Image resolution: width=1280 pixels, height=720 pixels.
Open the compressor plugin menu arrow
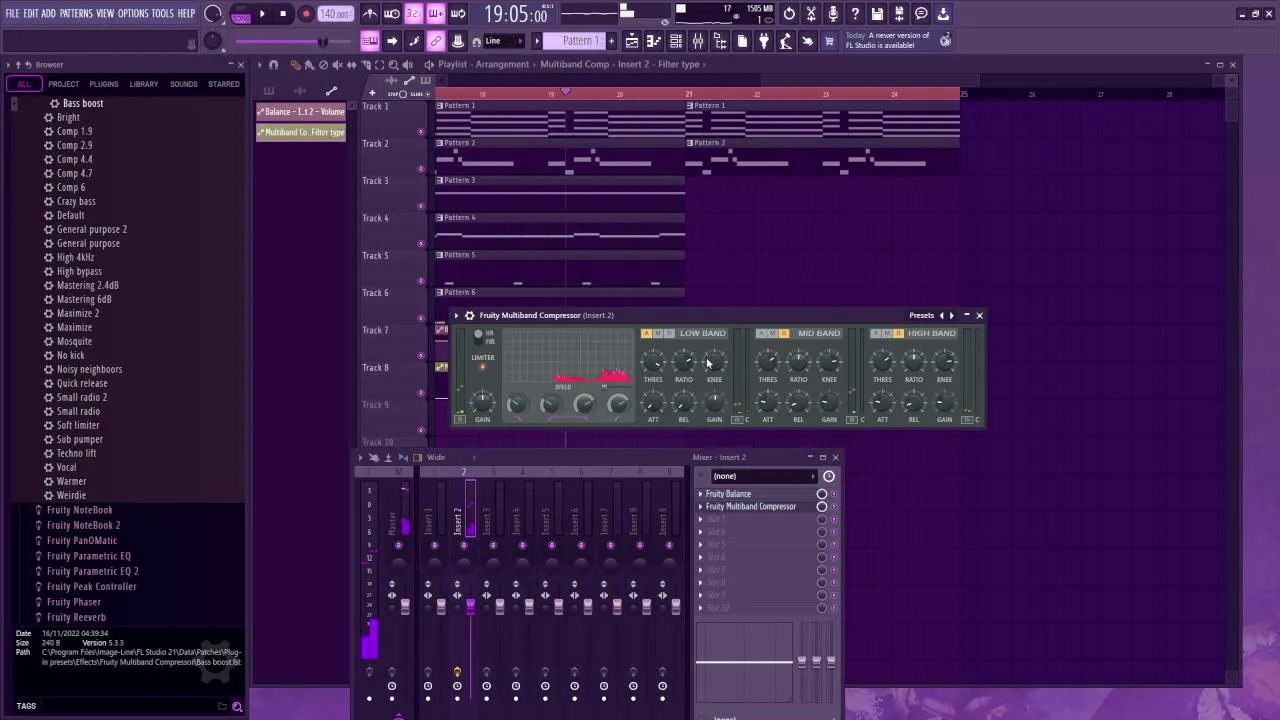(456, 316)
